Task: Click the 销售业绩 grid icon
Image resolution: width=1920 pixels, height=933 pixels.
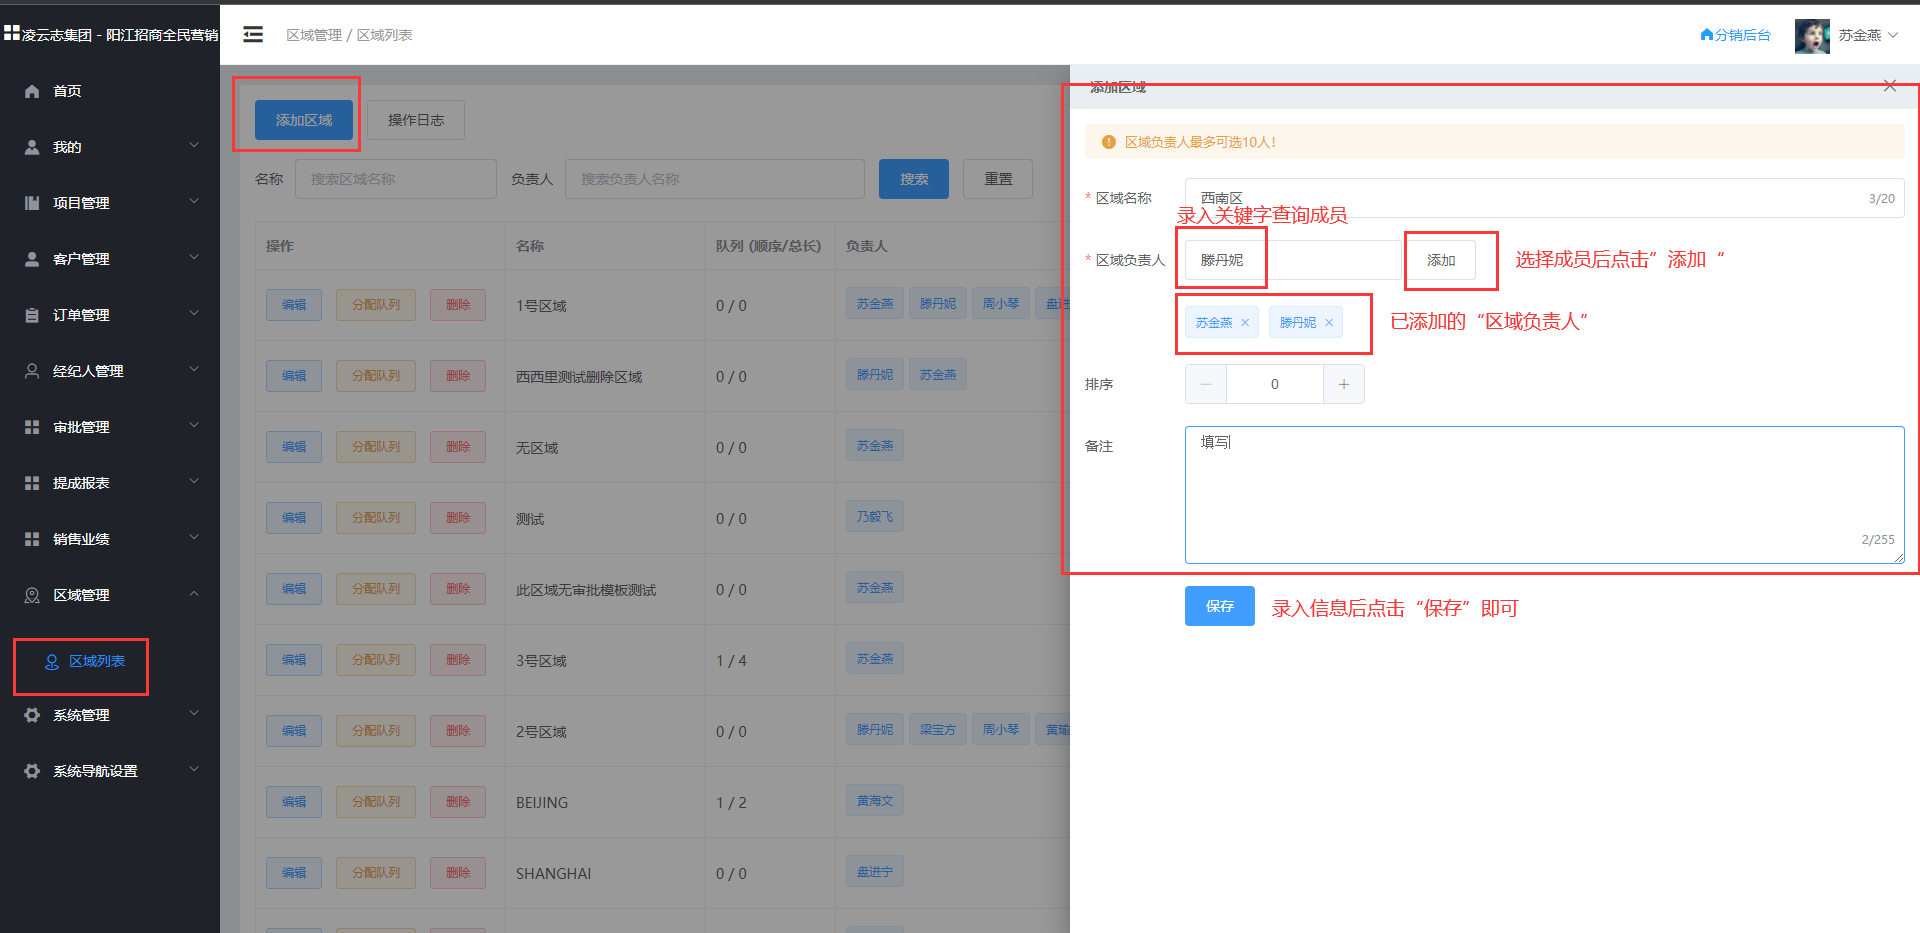Action: pos(32,539)
